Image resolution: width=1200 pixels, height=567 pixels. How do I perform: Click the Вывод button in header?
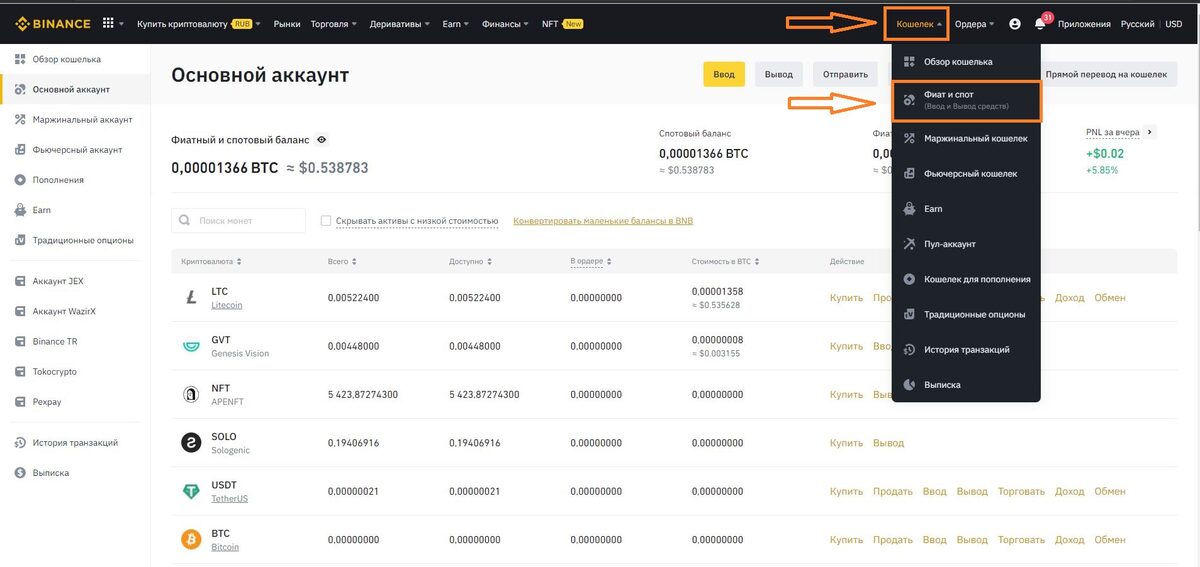tap(778, 74)
